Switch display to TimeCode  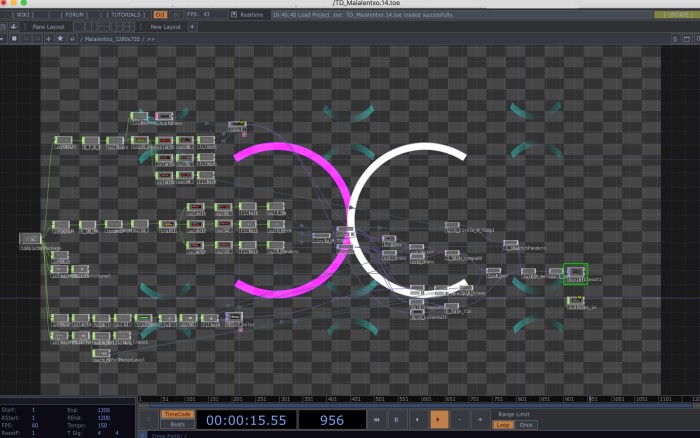[x=177, y=413]
